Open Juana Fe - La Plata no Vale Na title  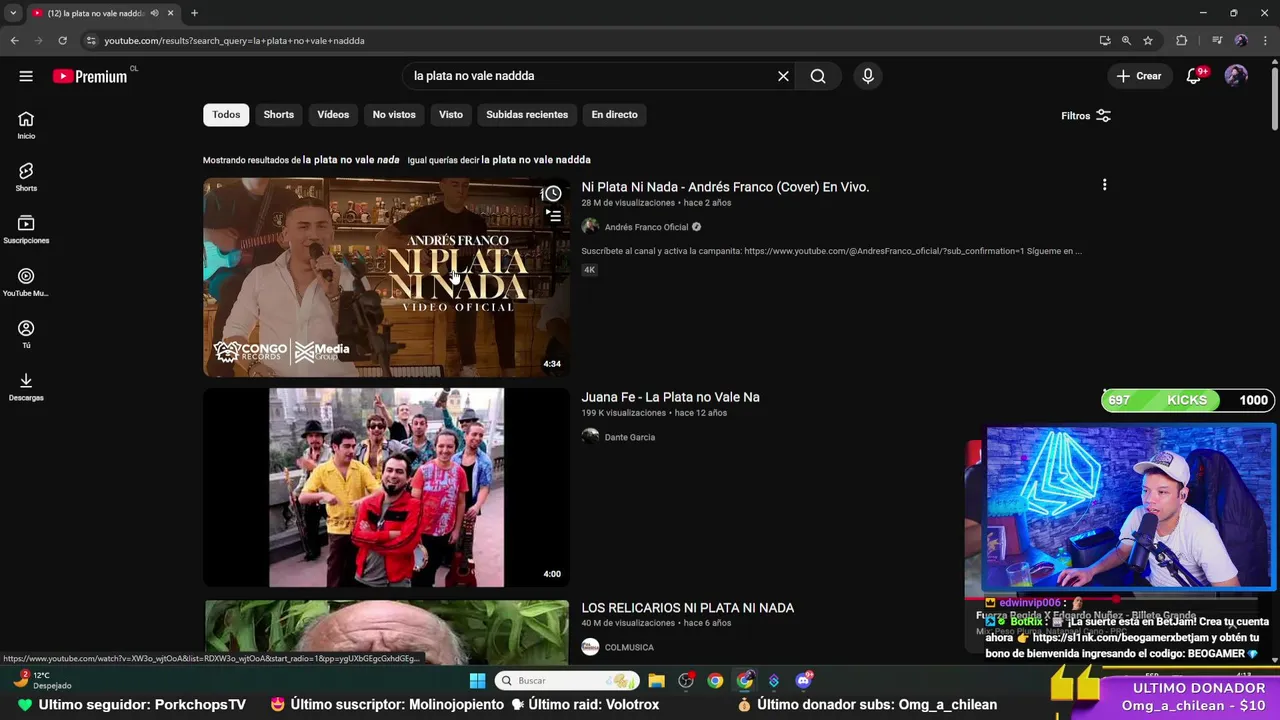pos(670,397)
